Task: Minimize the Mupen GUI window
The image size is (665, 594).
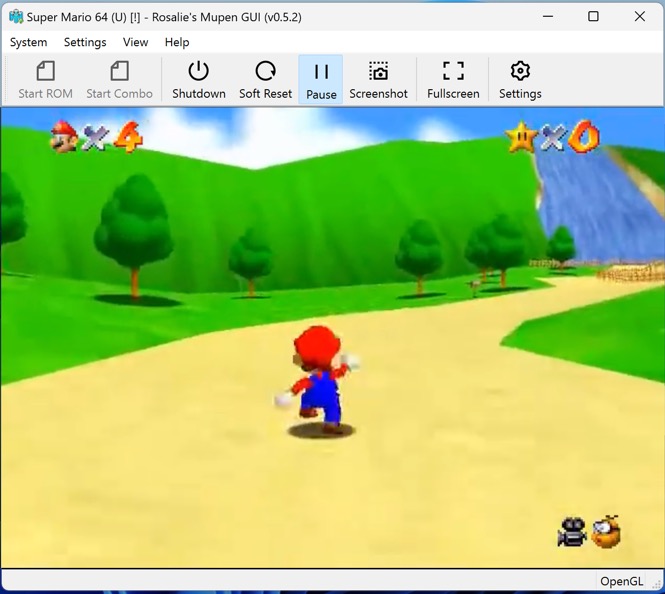Action: click(548, 17)
